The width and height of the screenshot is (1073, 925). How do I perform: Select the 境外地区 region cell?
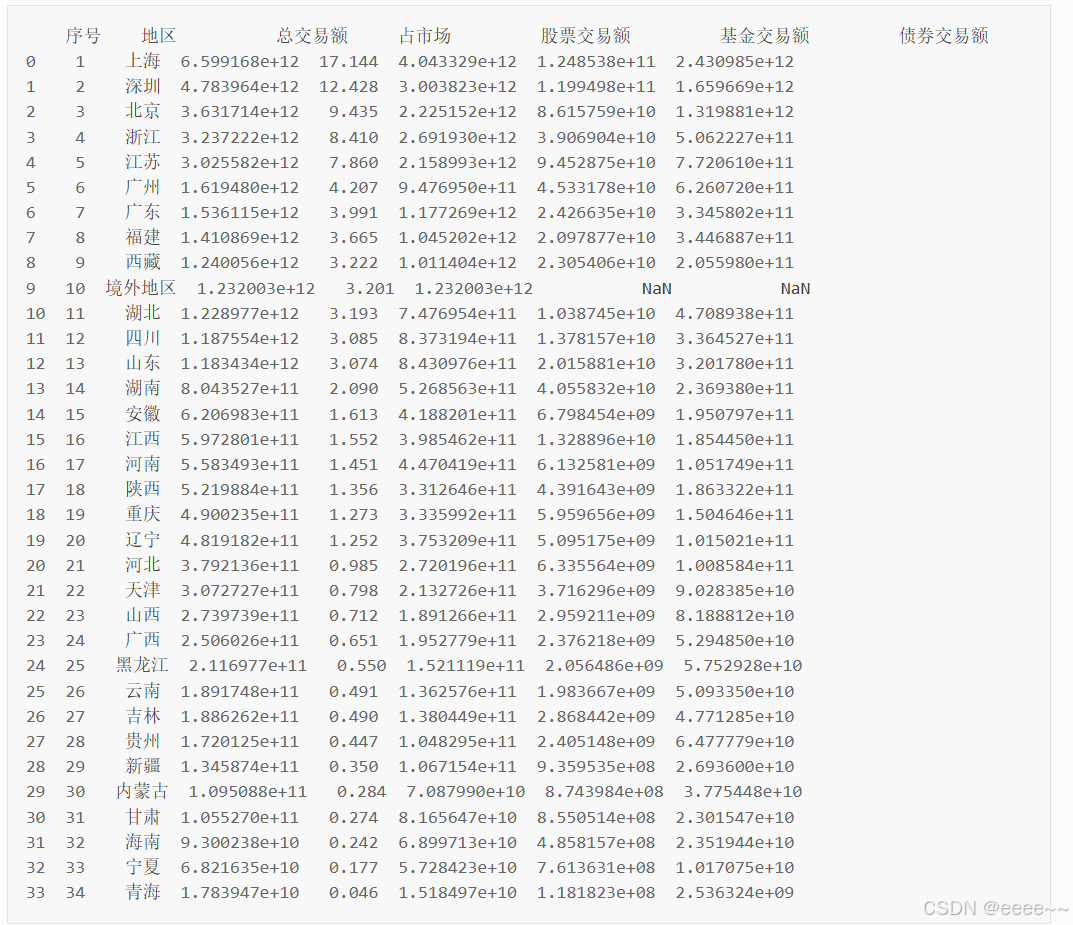click(x=140, y=288)
